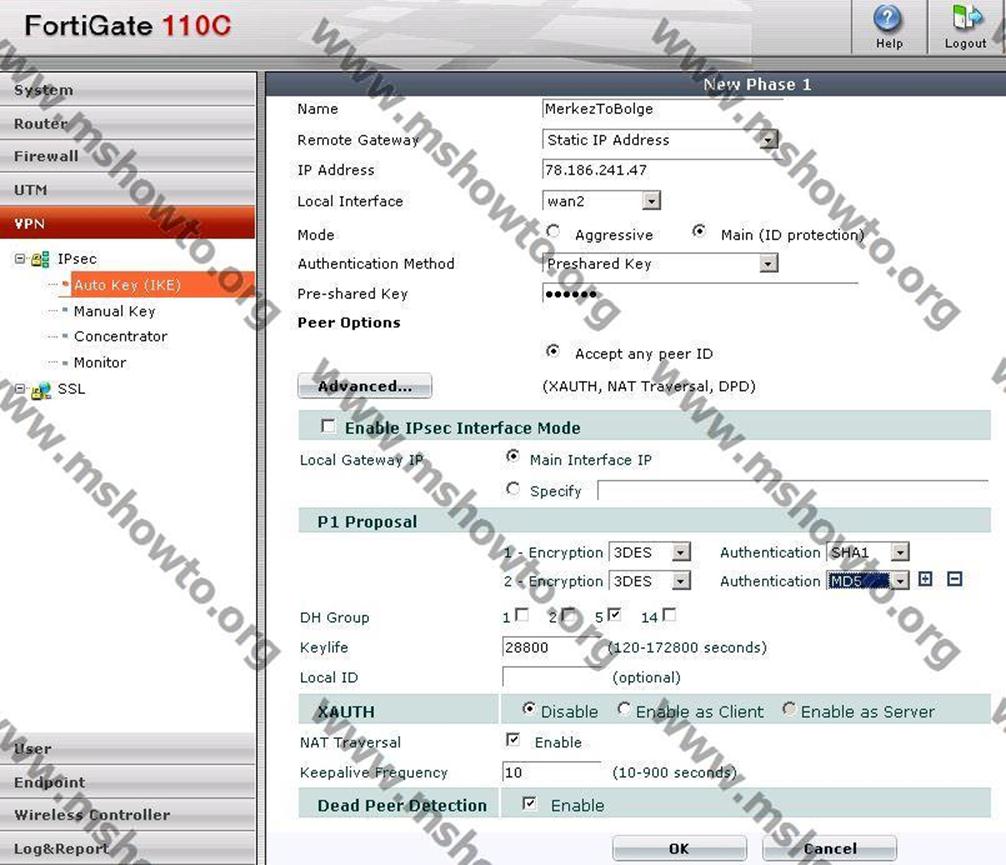The height and width of the screenshot is (865, 1006).
Task: Open the System menu section
Action: (128, 90)
